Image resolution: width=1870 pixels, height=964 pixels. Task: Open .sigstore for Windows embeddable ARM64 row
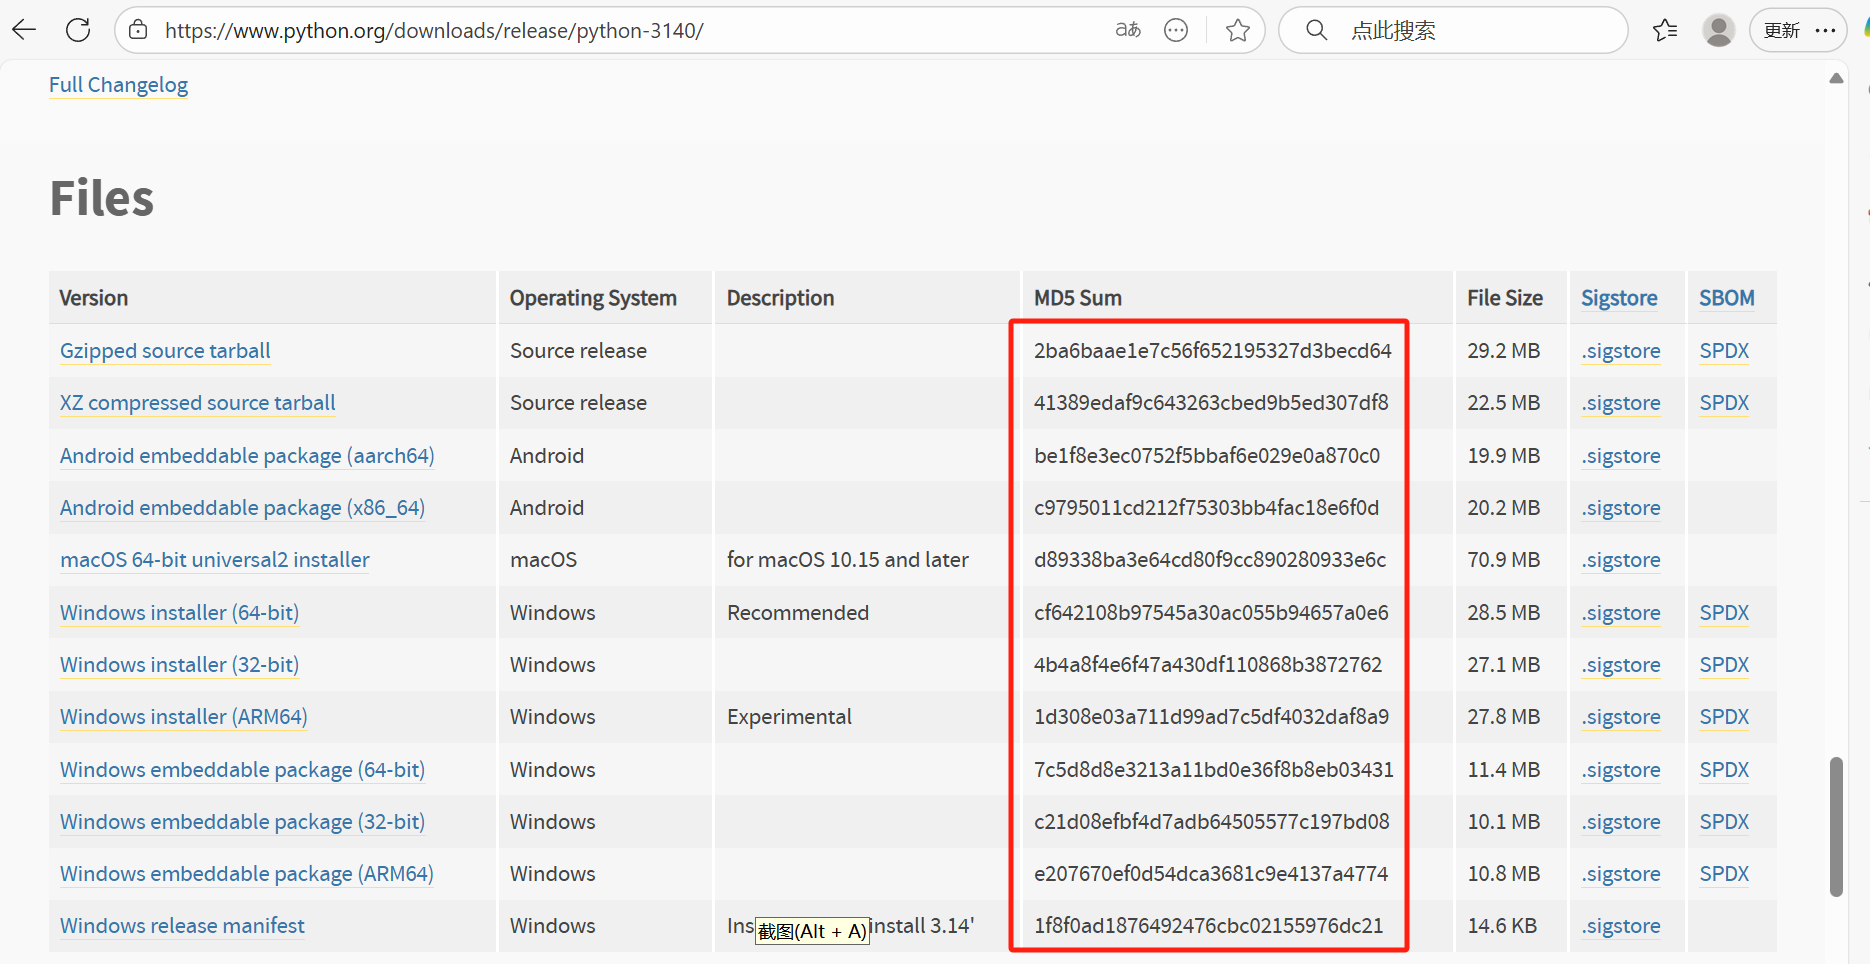pos(1621,874)
